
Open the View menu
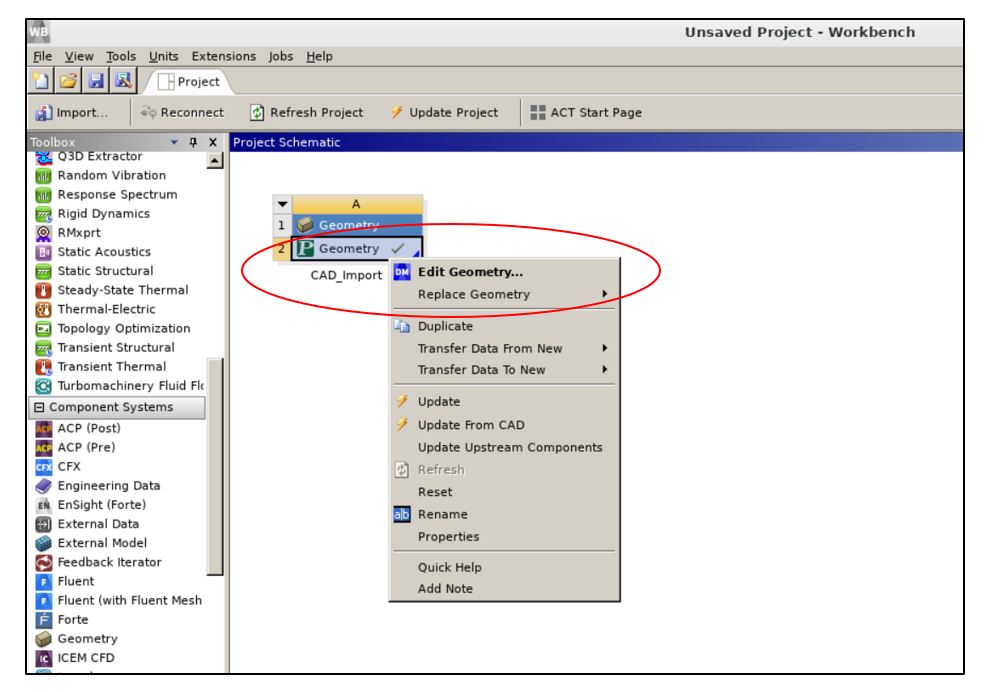coord(79,56)
